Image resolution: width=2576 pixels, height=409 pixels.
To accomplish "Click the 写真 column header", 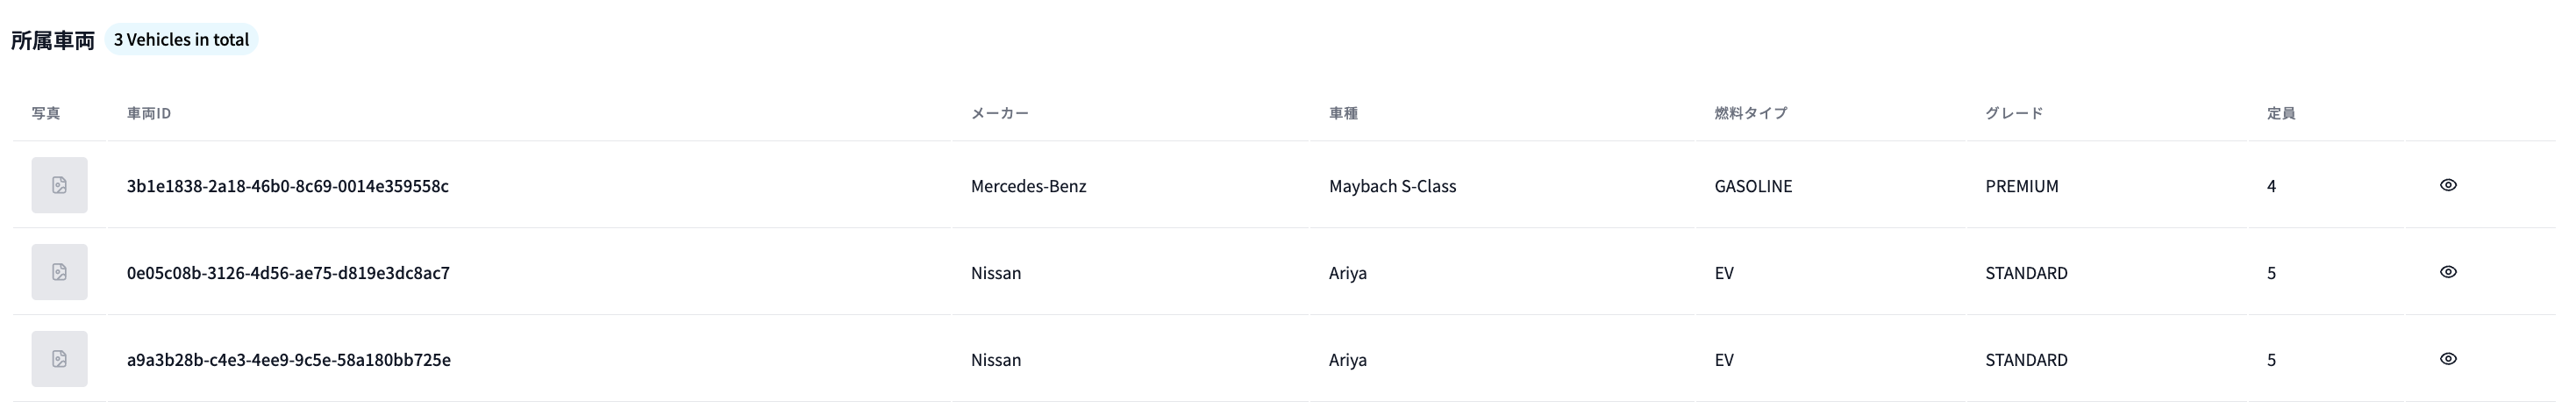I will [46, 113].
